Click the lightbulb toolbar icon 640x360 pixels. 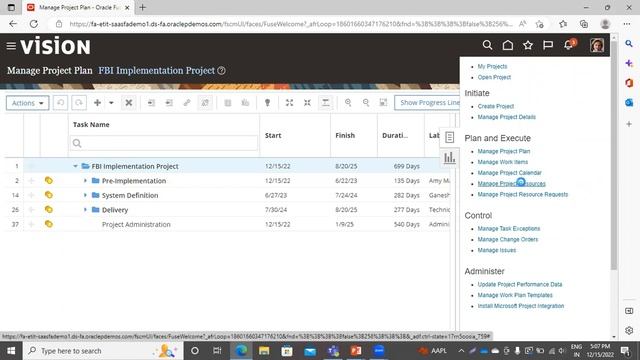pyautogui.click(x=267, y=103)
